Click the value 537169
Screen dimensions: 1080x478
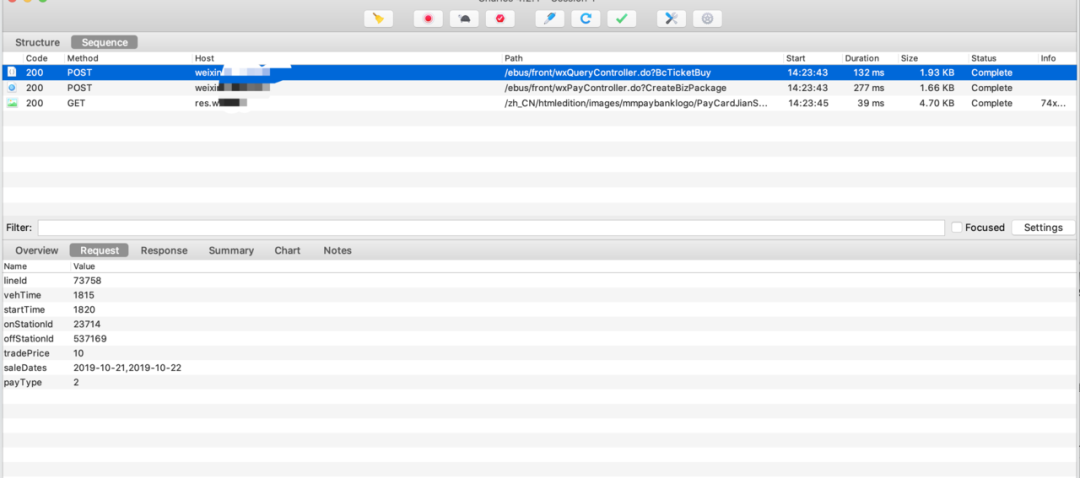click(x=90, y=338)
